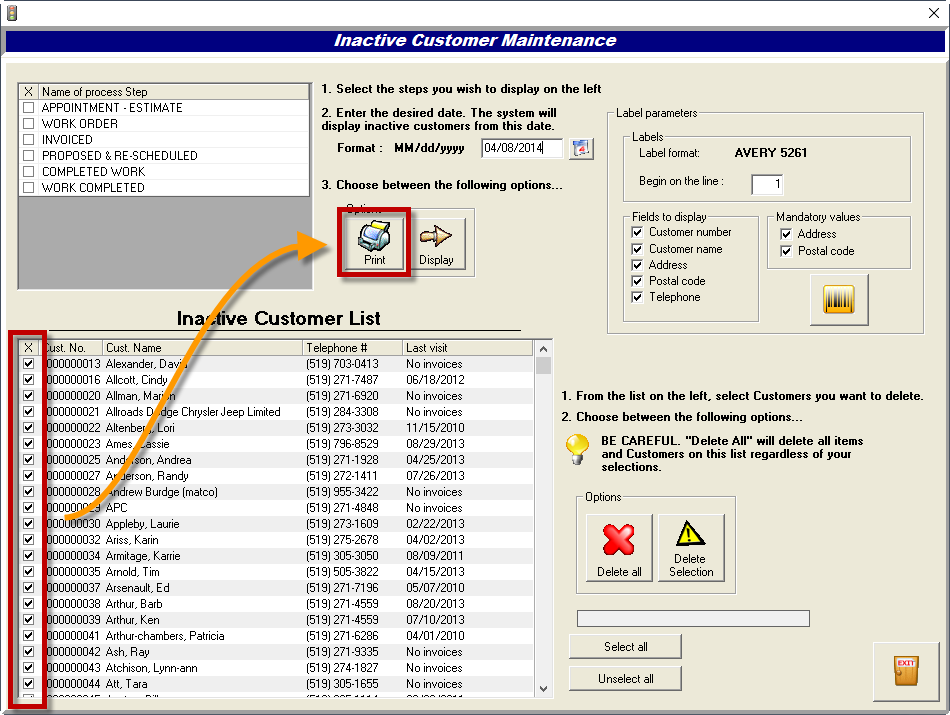950x715 pixels.
Task: Enable the WORK ORDER process step
Action: [28, 123]
